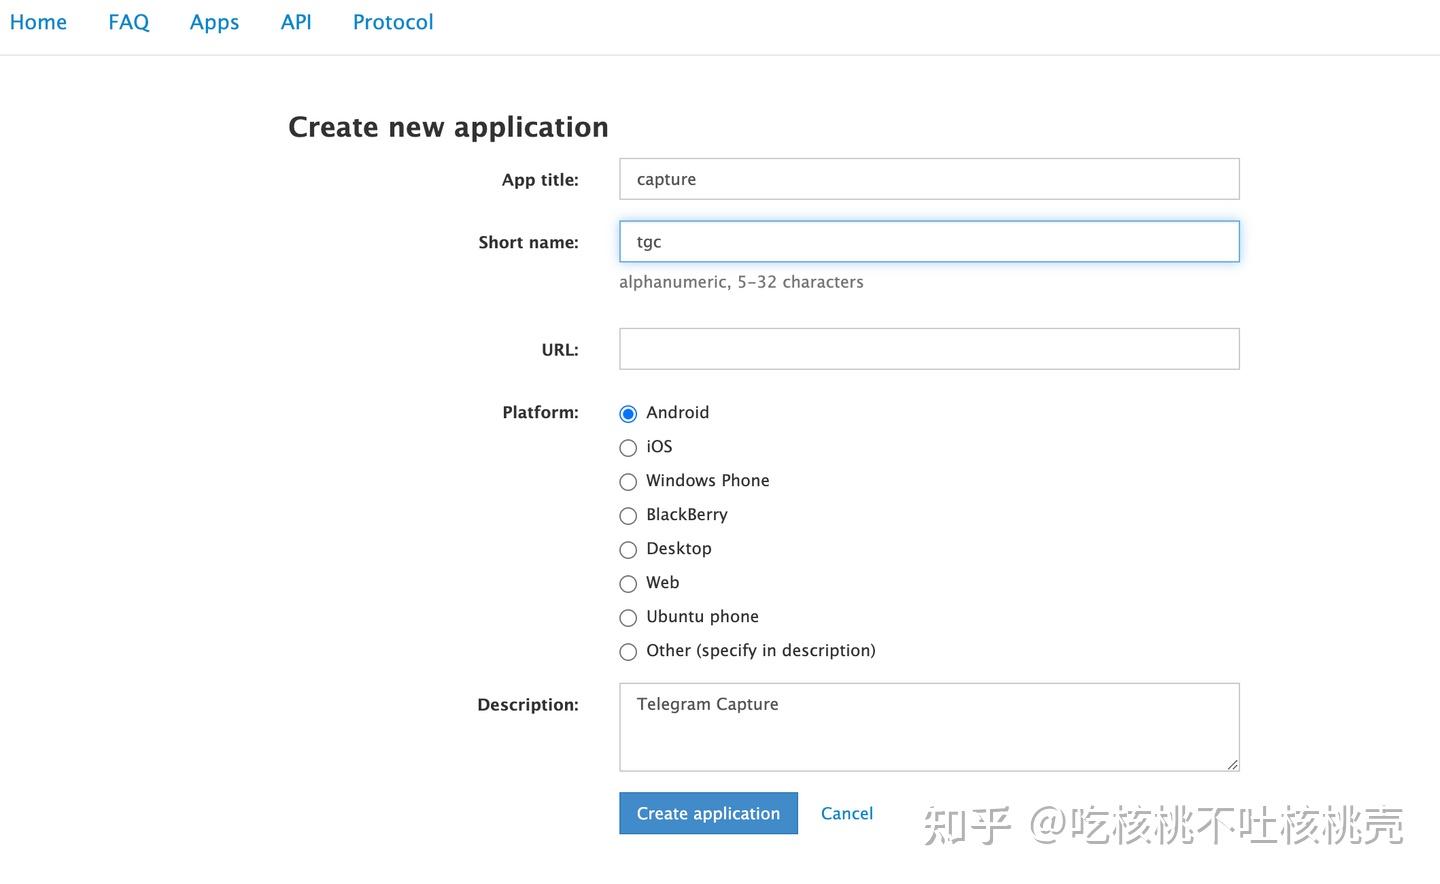Image resolution: width=1440 pixels, height=884 pixels.
Task: Open the Protocol navigation link
Action: (x=393, y=22)
